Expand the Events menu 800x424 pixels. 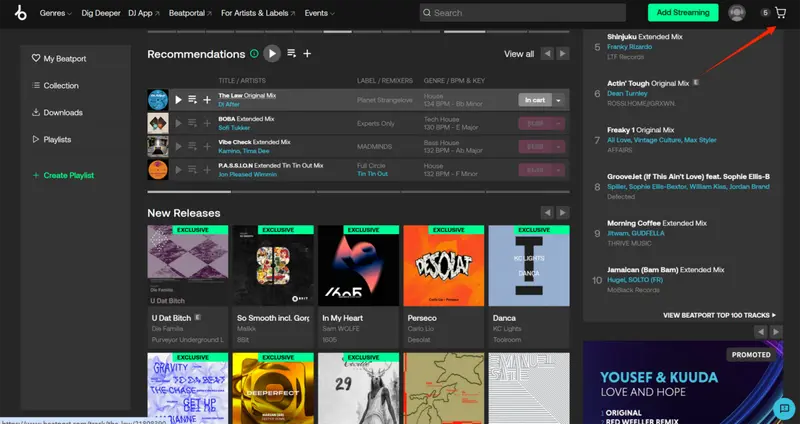tap(319, 13)
